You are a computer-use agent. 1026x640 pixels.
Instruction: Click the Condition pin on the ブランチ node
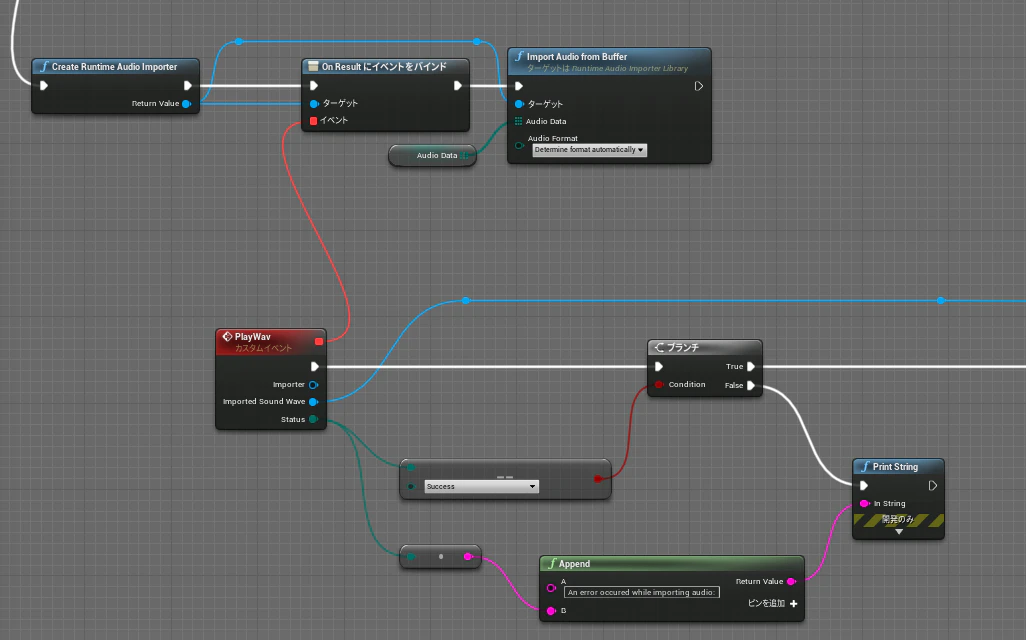click(659, 385)
